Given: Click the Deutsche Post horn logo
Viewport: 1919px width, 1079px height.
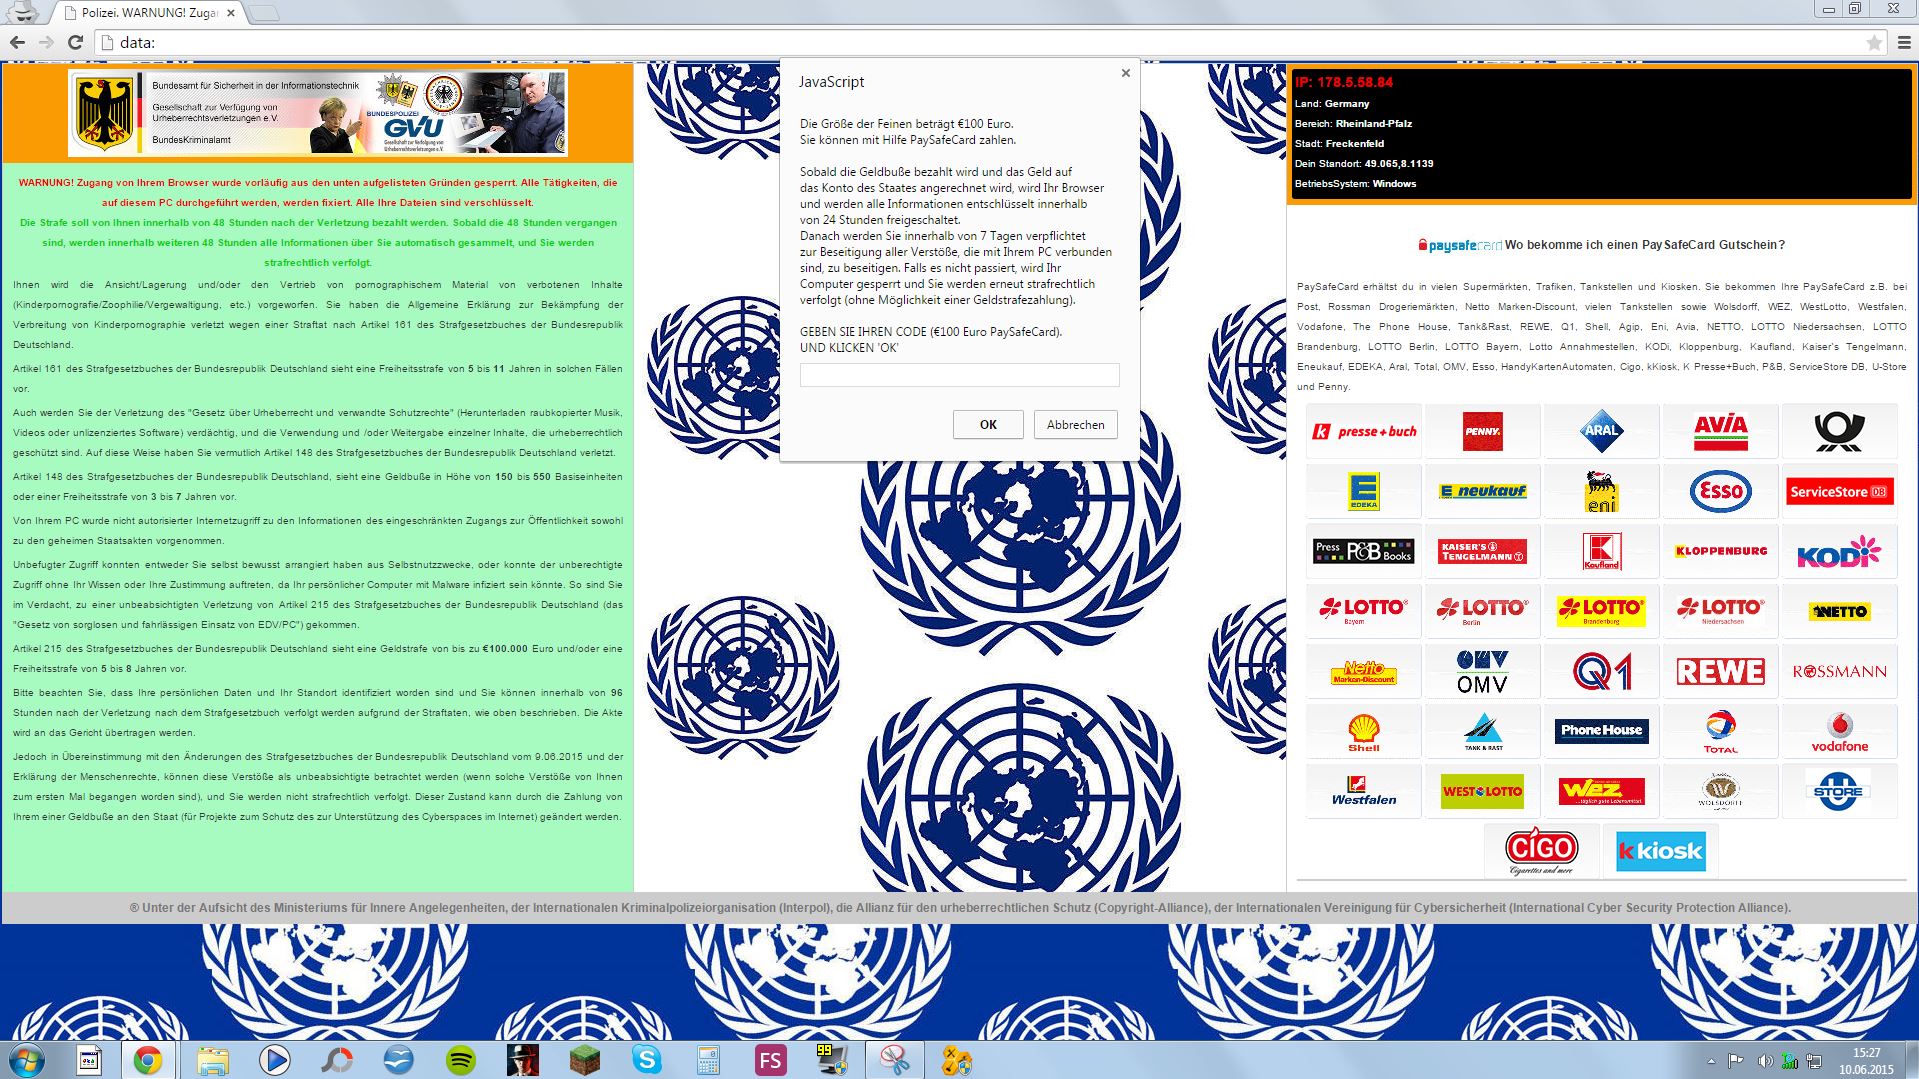Looking at the screenshot, I should (x=1839, y=431).
